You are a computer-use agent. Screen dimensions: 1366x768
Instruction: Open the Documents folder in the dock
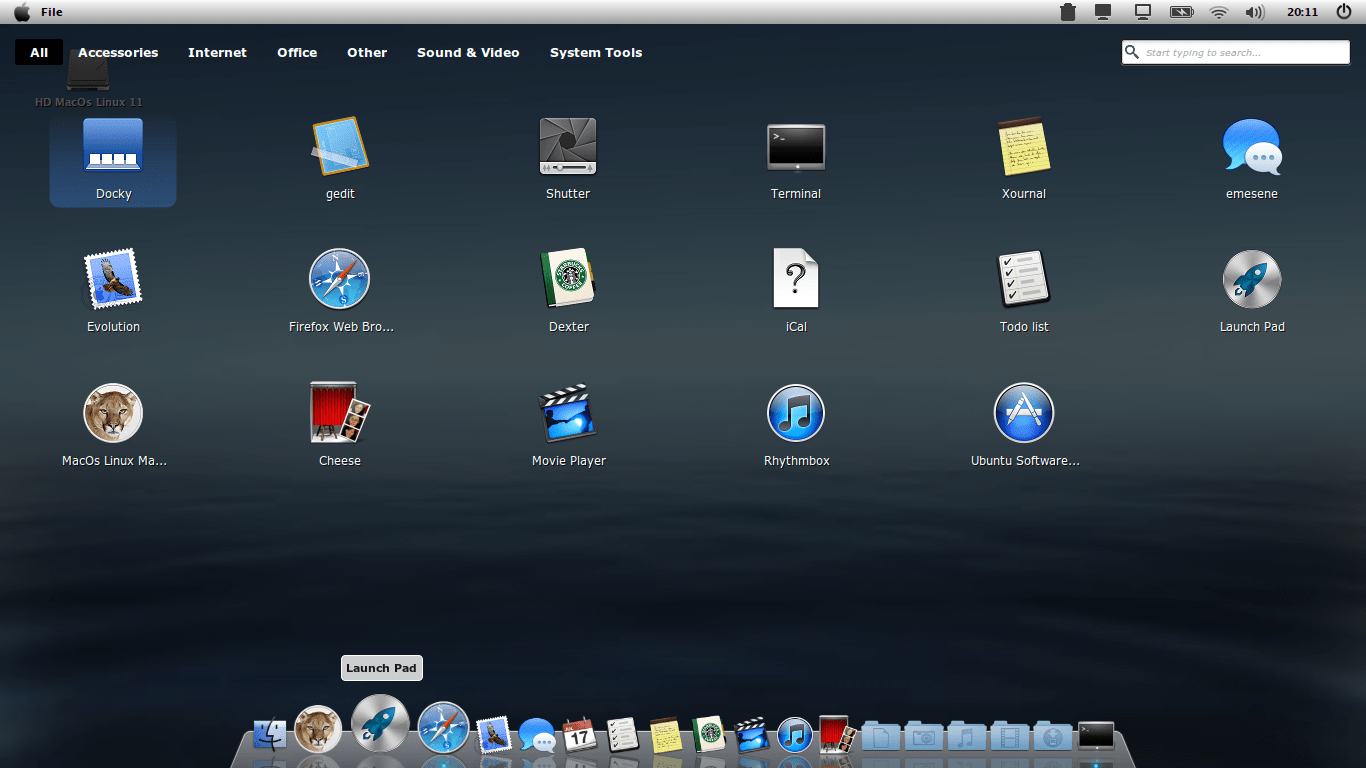880,737
